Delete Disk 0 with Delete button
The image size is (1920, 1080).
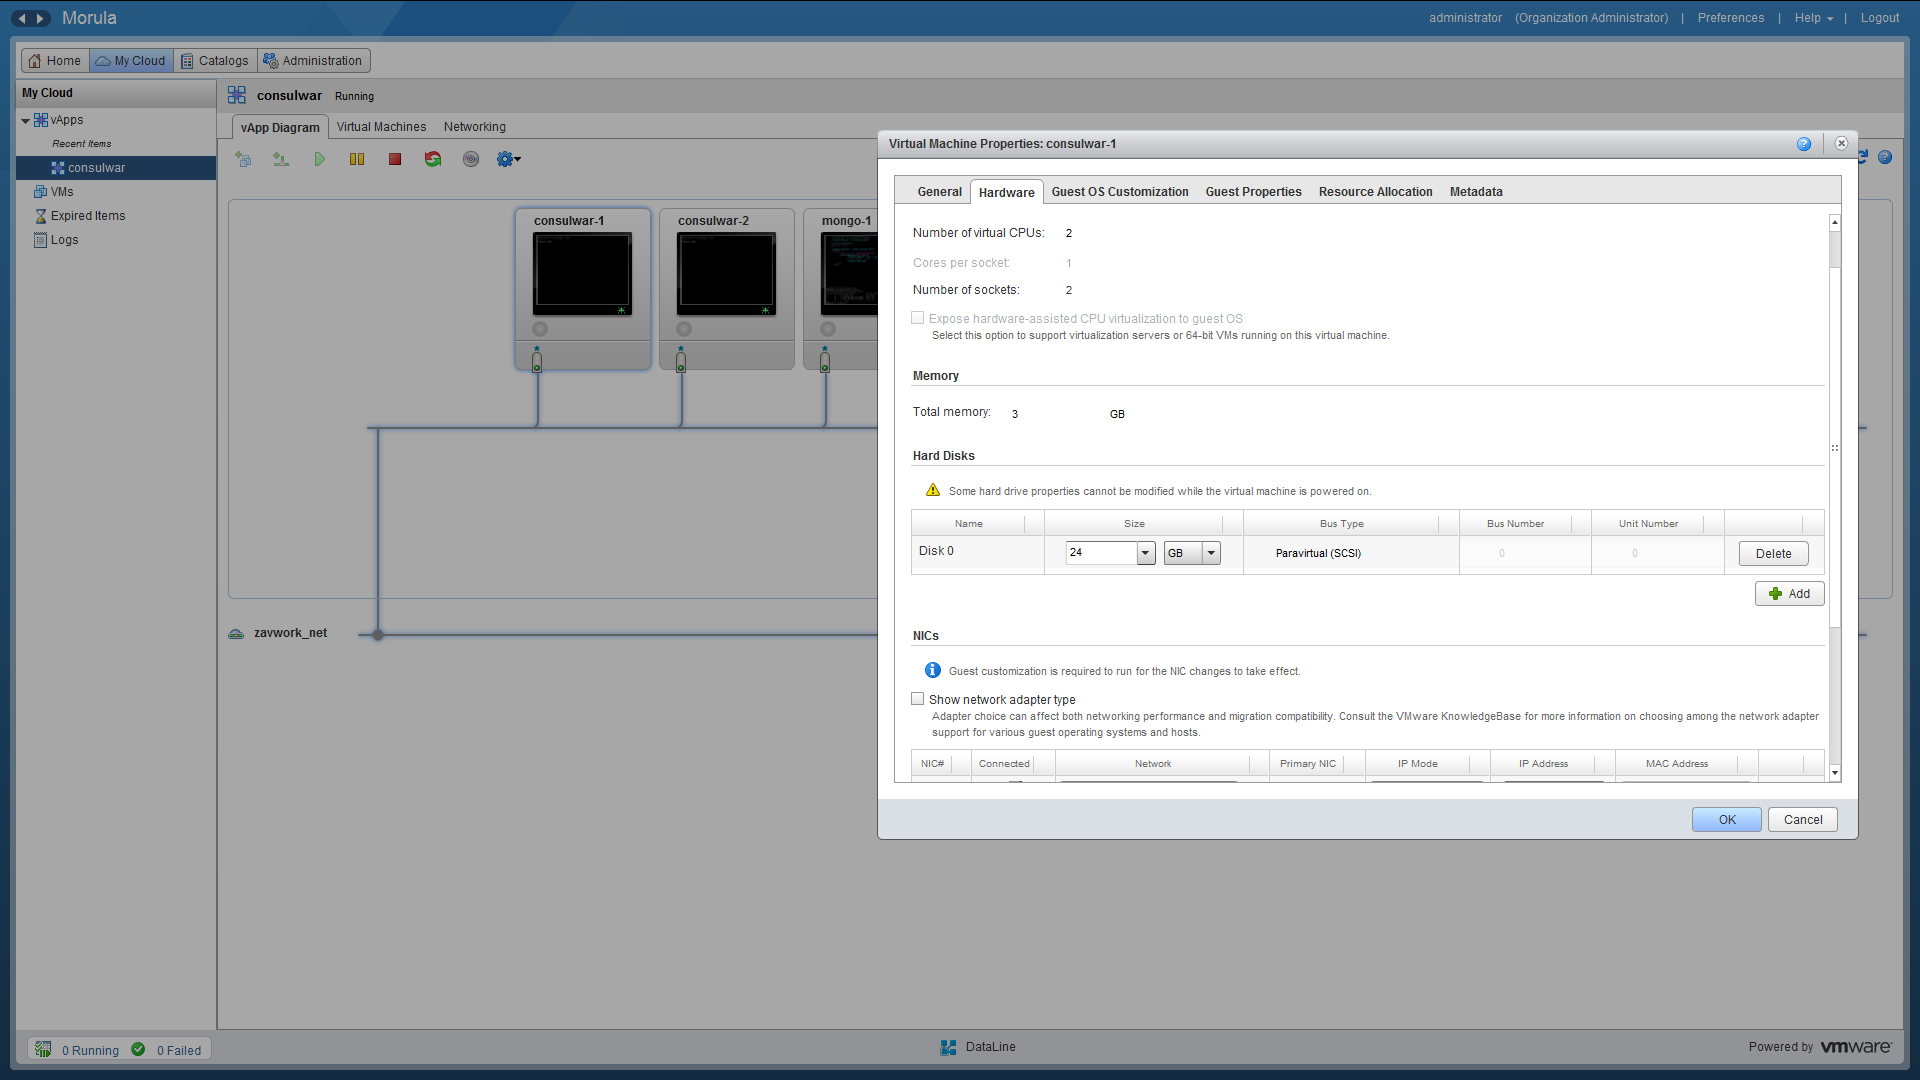(1774, 554)
